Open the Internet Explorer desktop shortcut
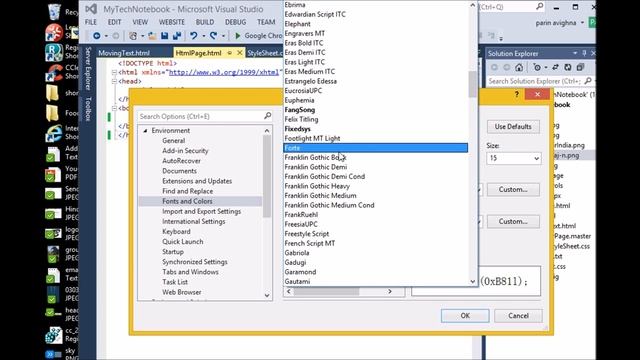 (54, 133)
